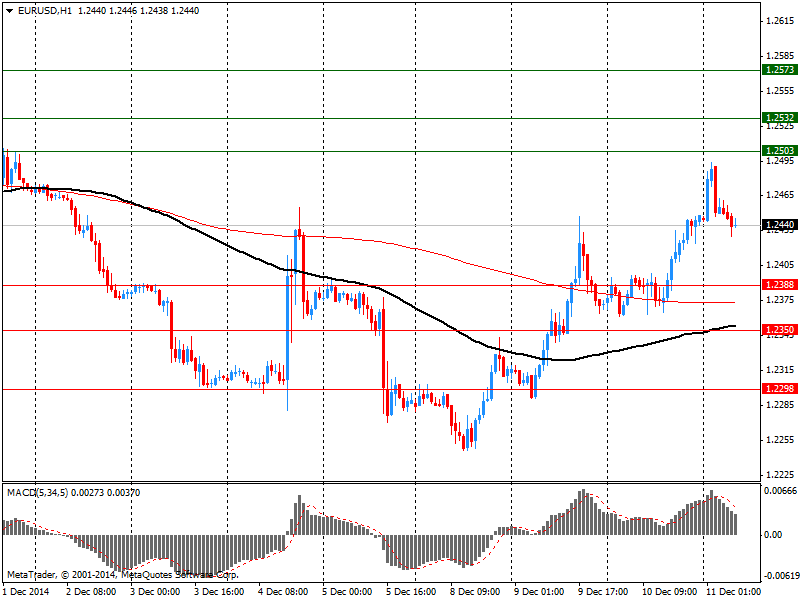This screenshot has height=600, width=800.
Task: Select the 8 Dec 09:00 time axis label
Action: point(476,592)
